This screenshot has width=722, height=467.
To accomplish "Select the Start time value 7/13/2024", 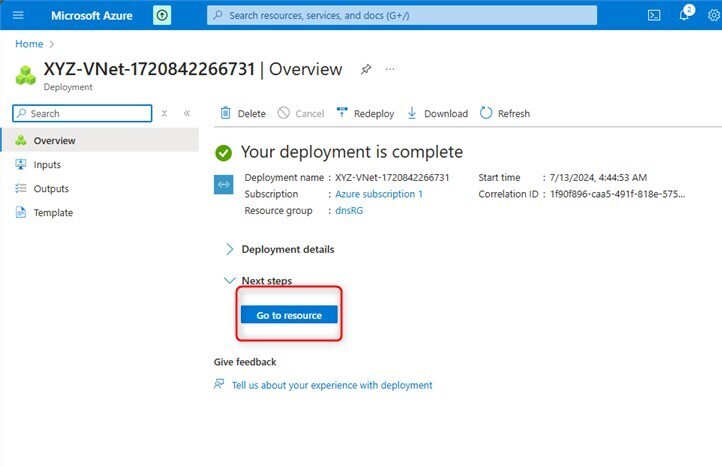I will (x=598, y=177).
